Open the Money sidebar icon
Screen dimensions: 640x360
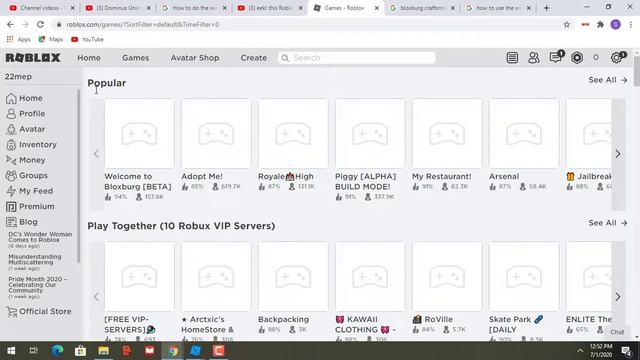point(11,160)
